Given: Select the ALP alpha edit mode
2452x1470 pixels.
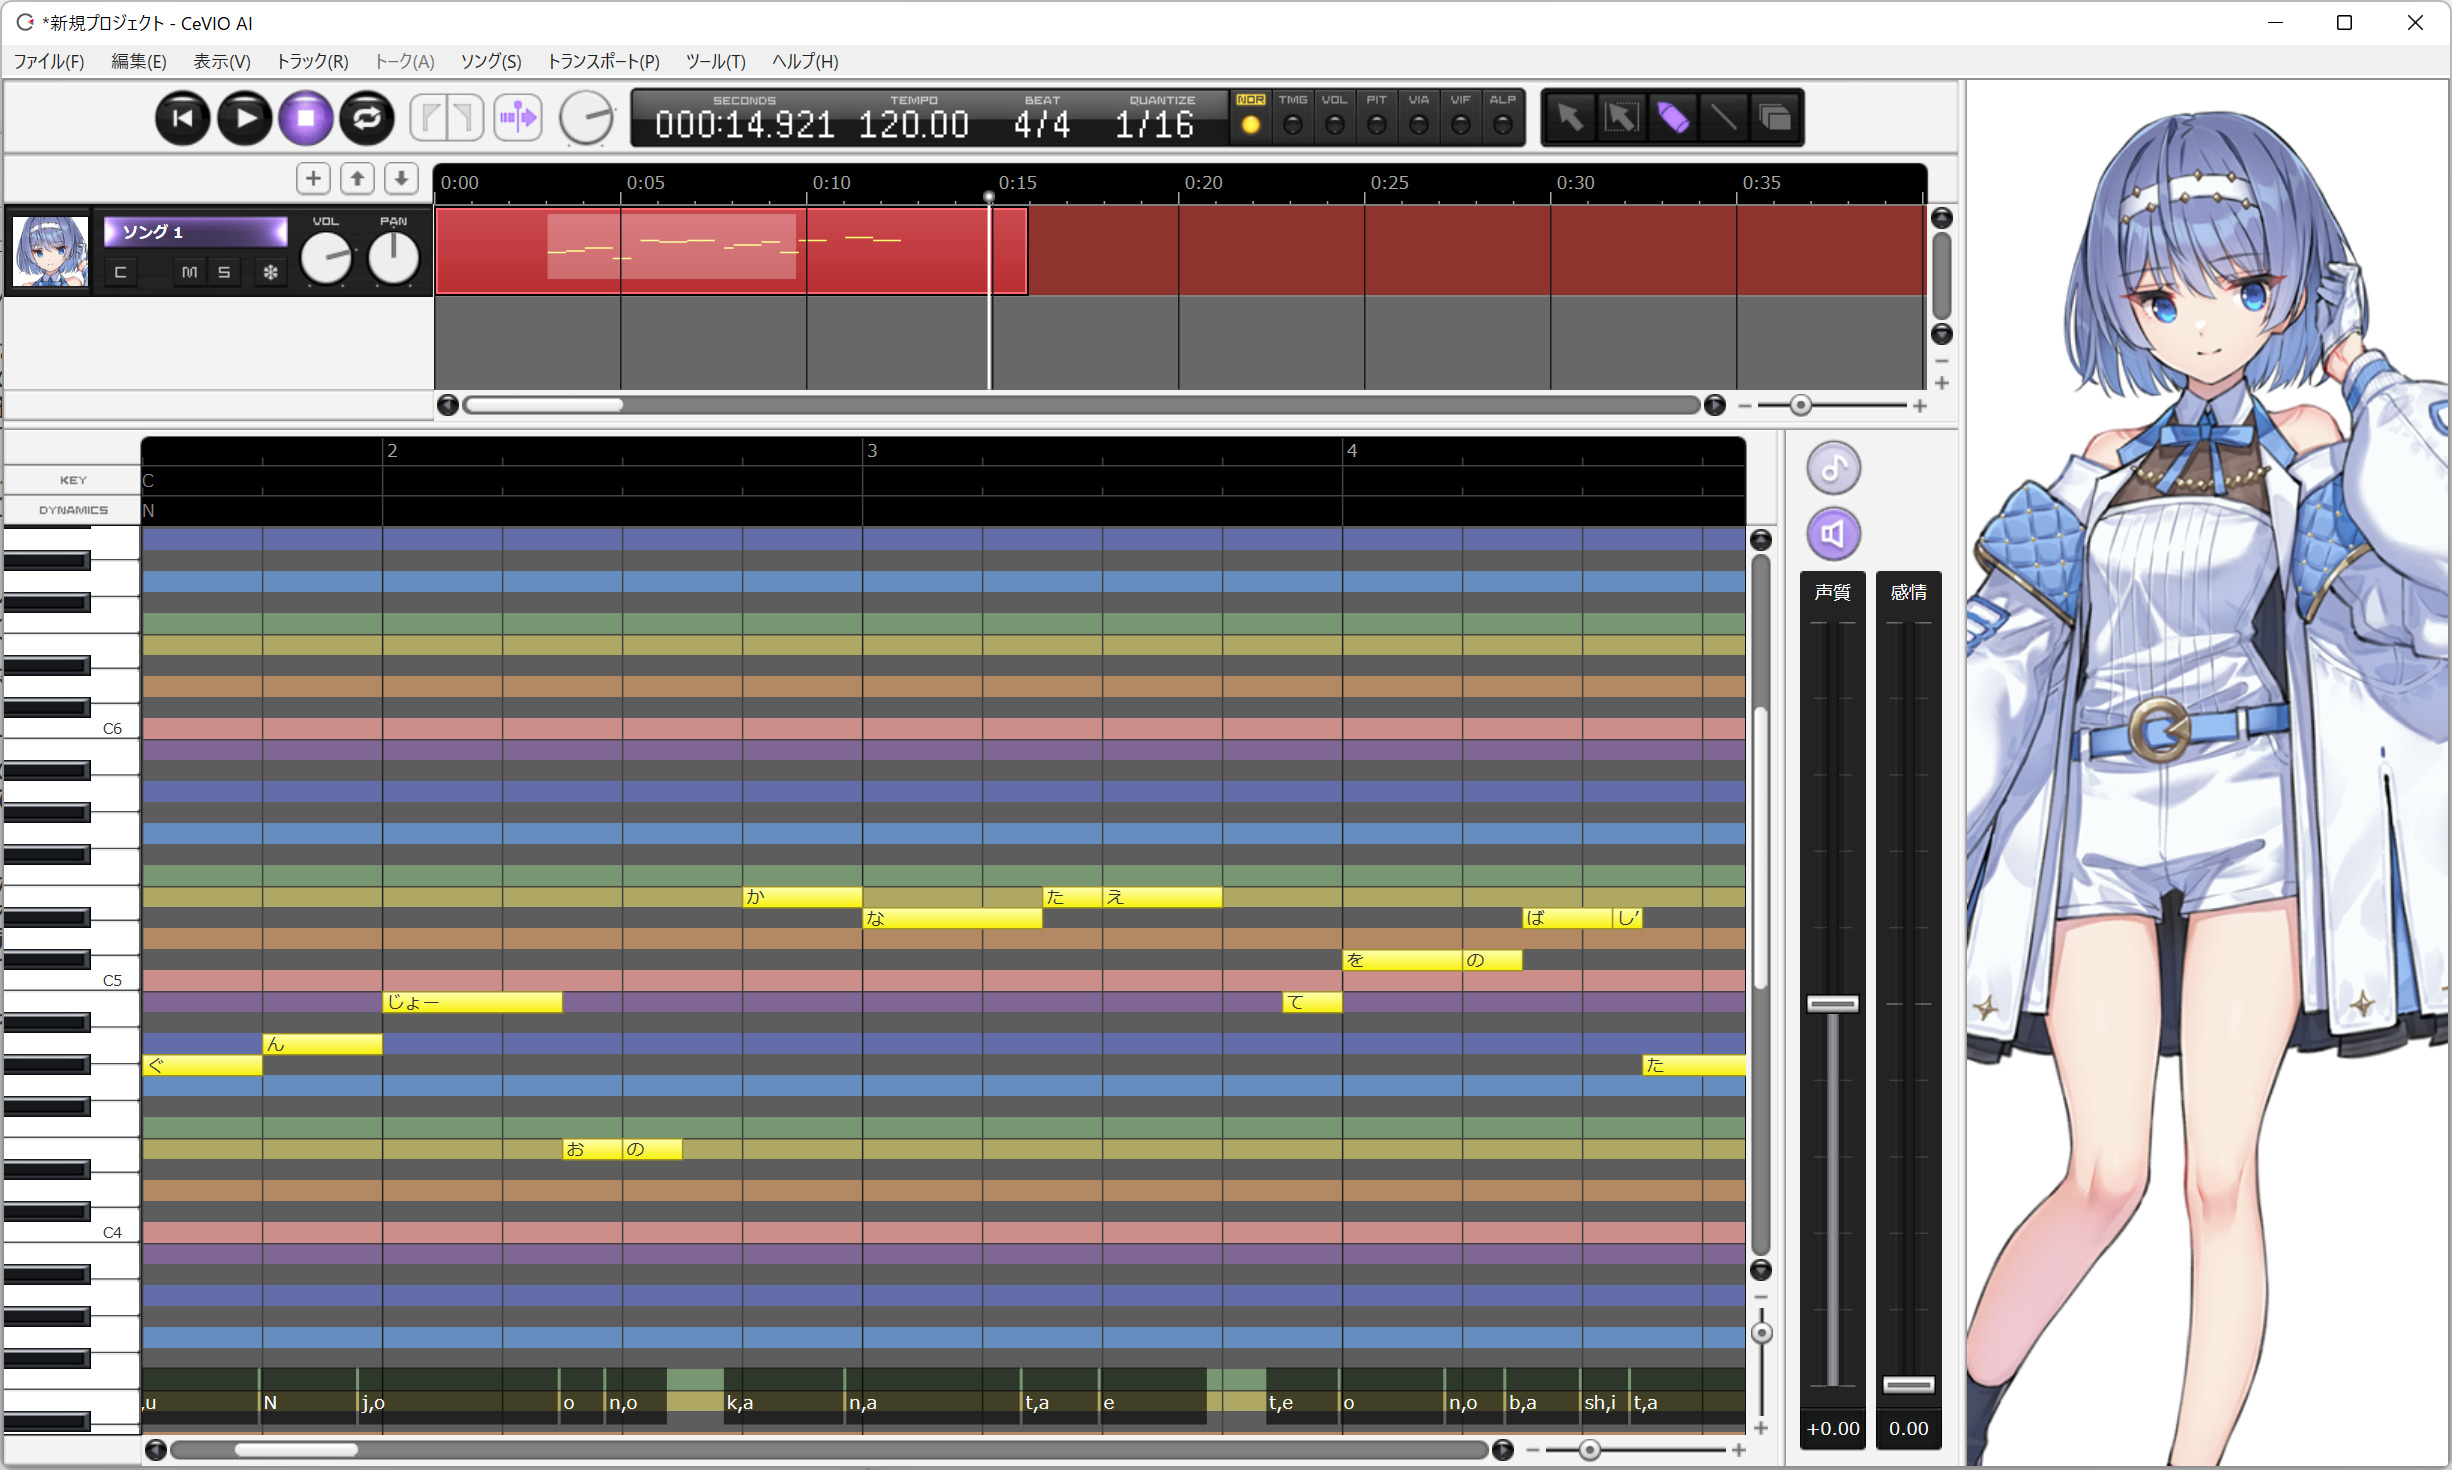Looking at the screenshot, I should (x=1502, y=117).
